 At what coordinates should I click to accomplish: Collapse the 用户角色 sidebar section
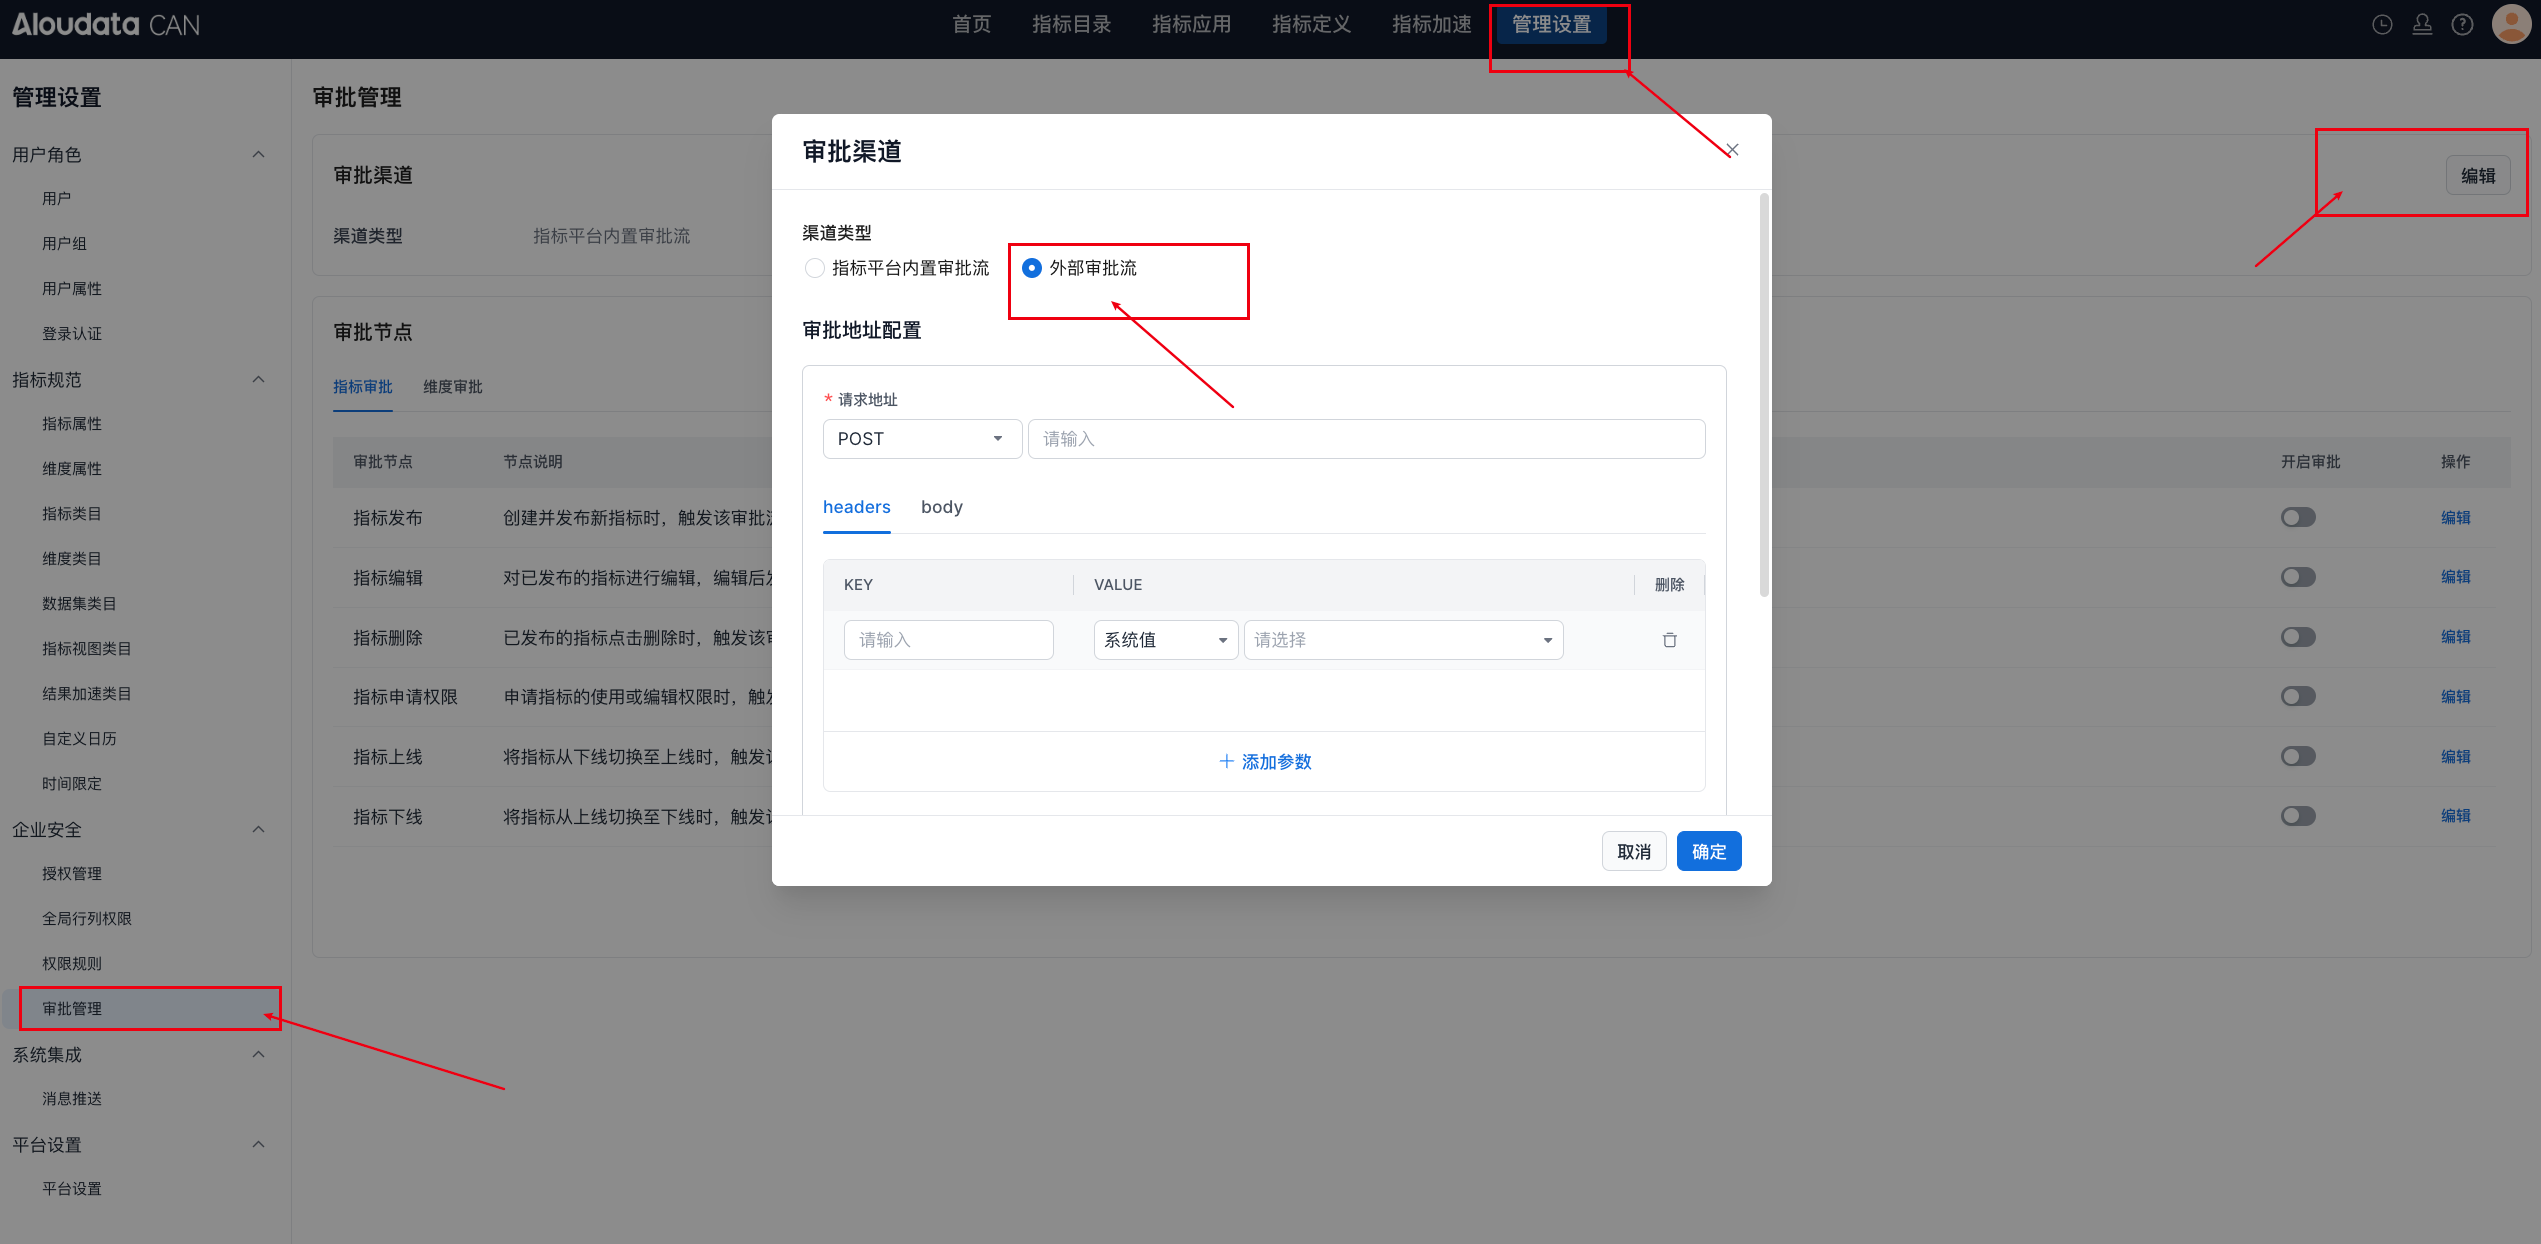click(x=258, y=154)
